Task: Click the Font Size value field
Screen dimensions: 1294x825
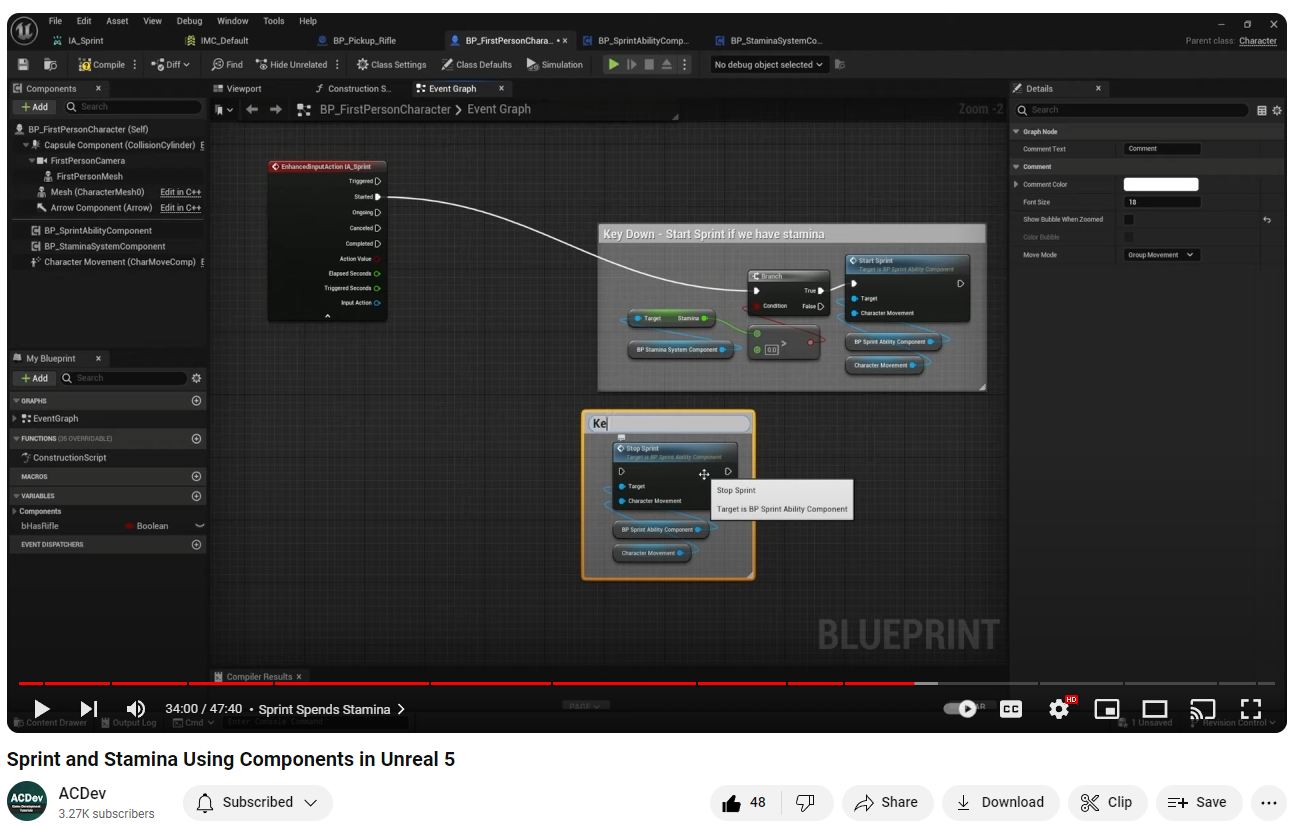Action: tap(1162, 202)
